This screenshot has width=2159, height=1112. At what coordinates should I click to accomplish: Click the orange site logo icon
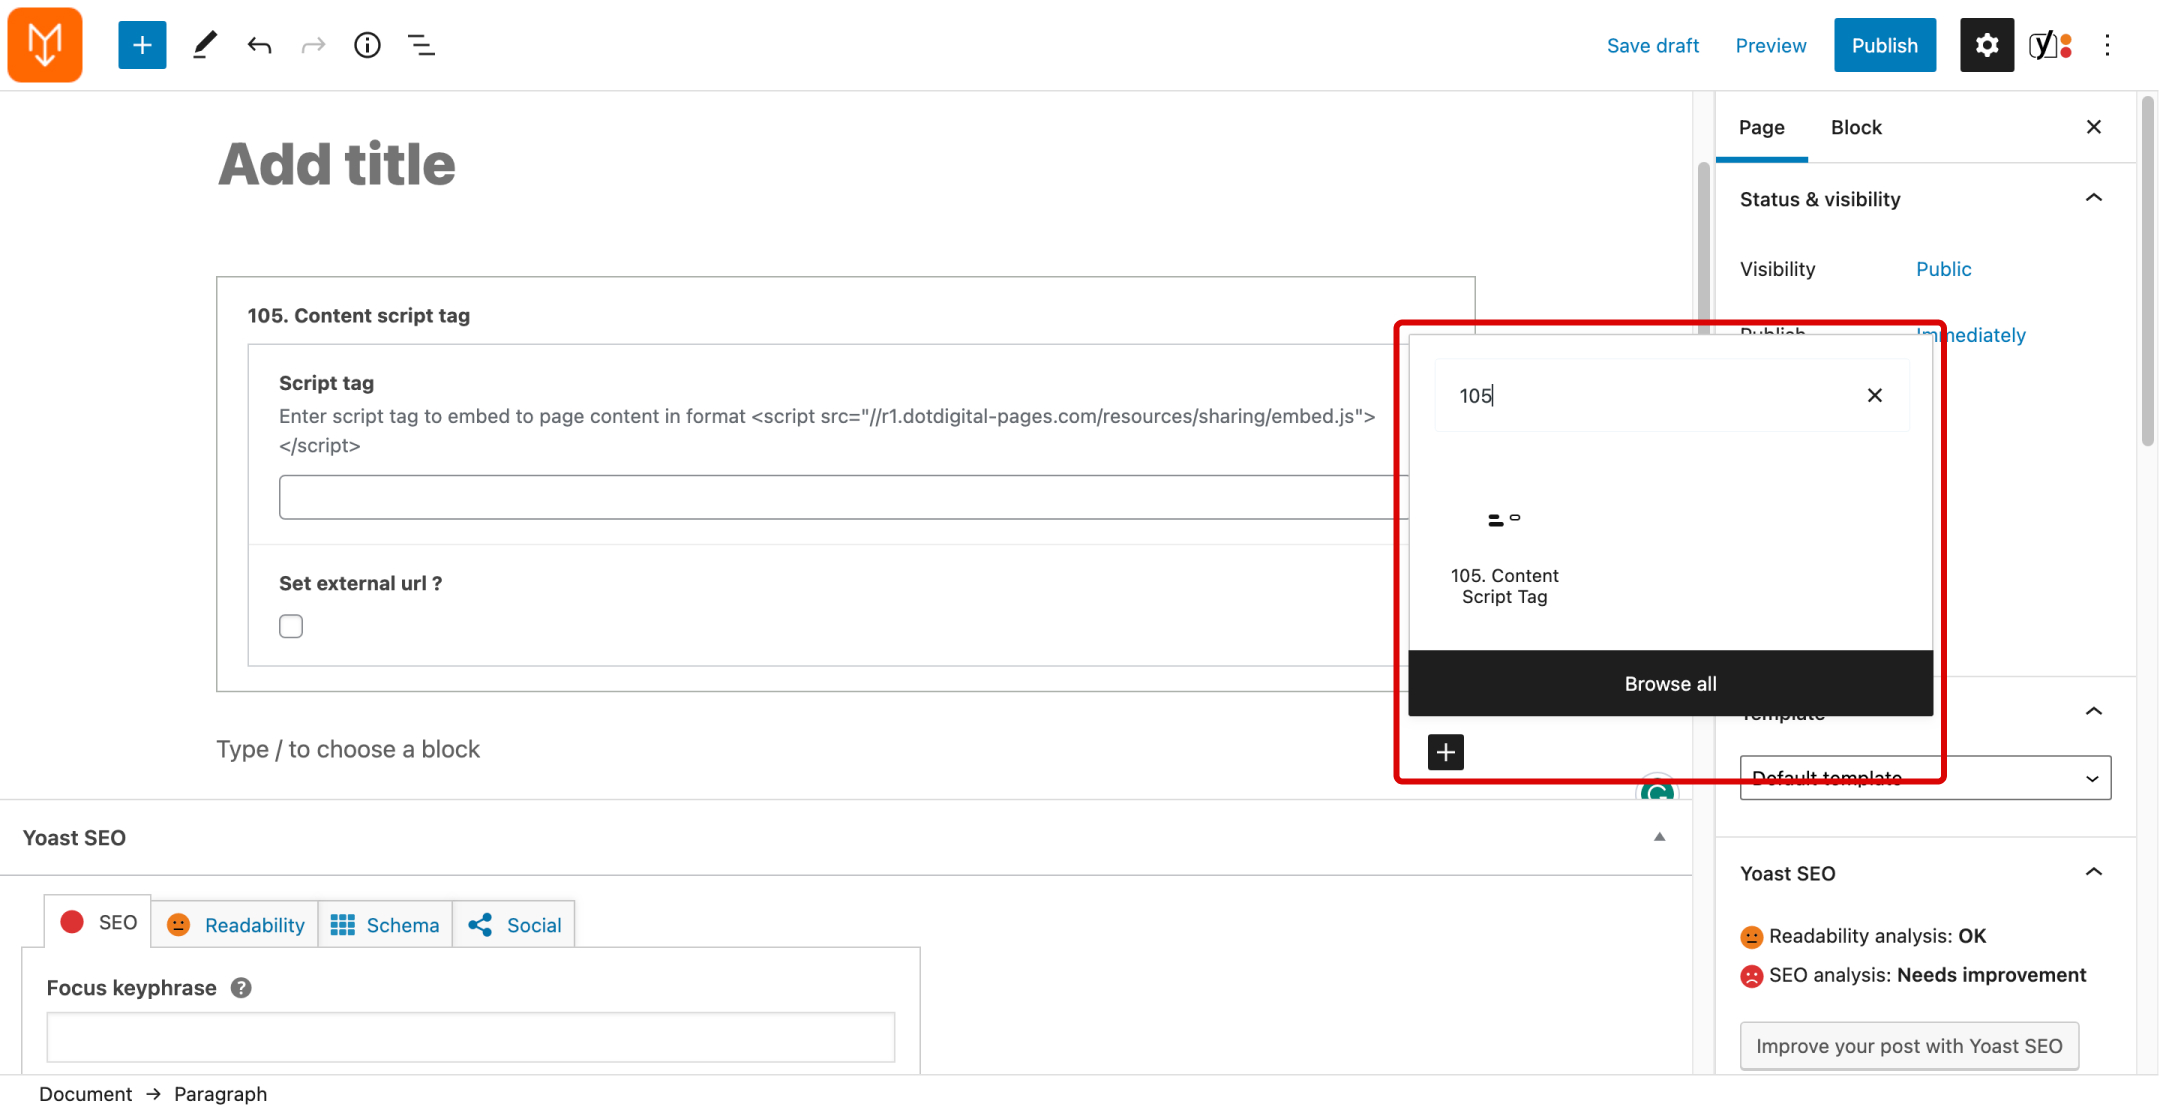click(45, 45)
